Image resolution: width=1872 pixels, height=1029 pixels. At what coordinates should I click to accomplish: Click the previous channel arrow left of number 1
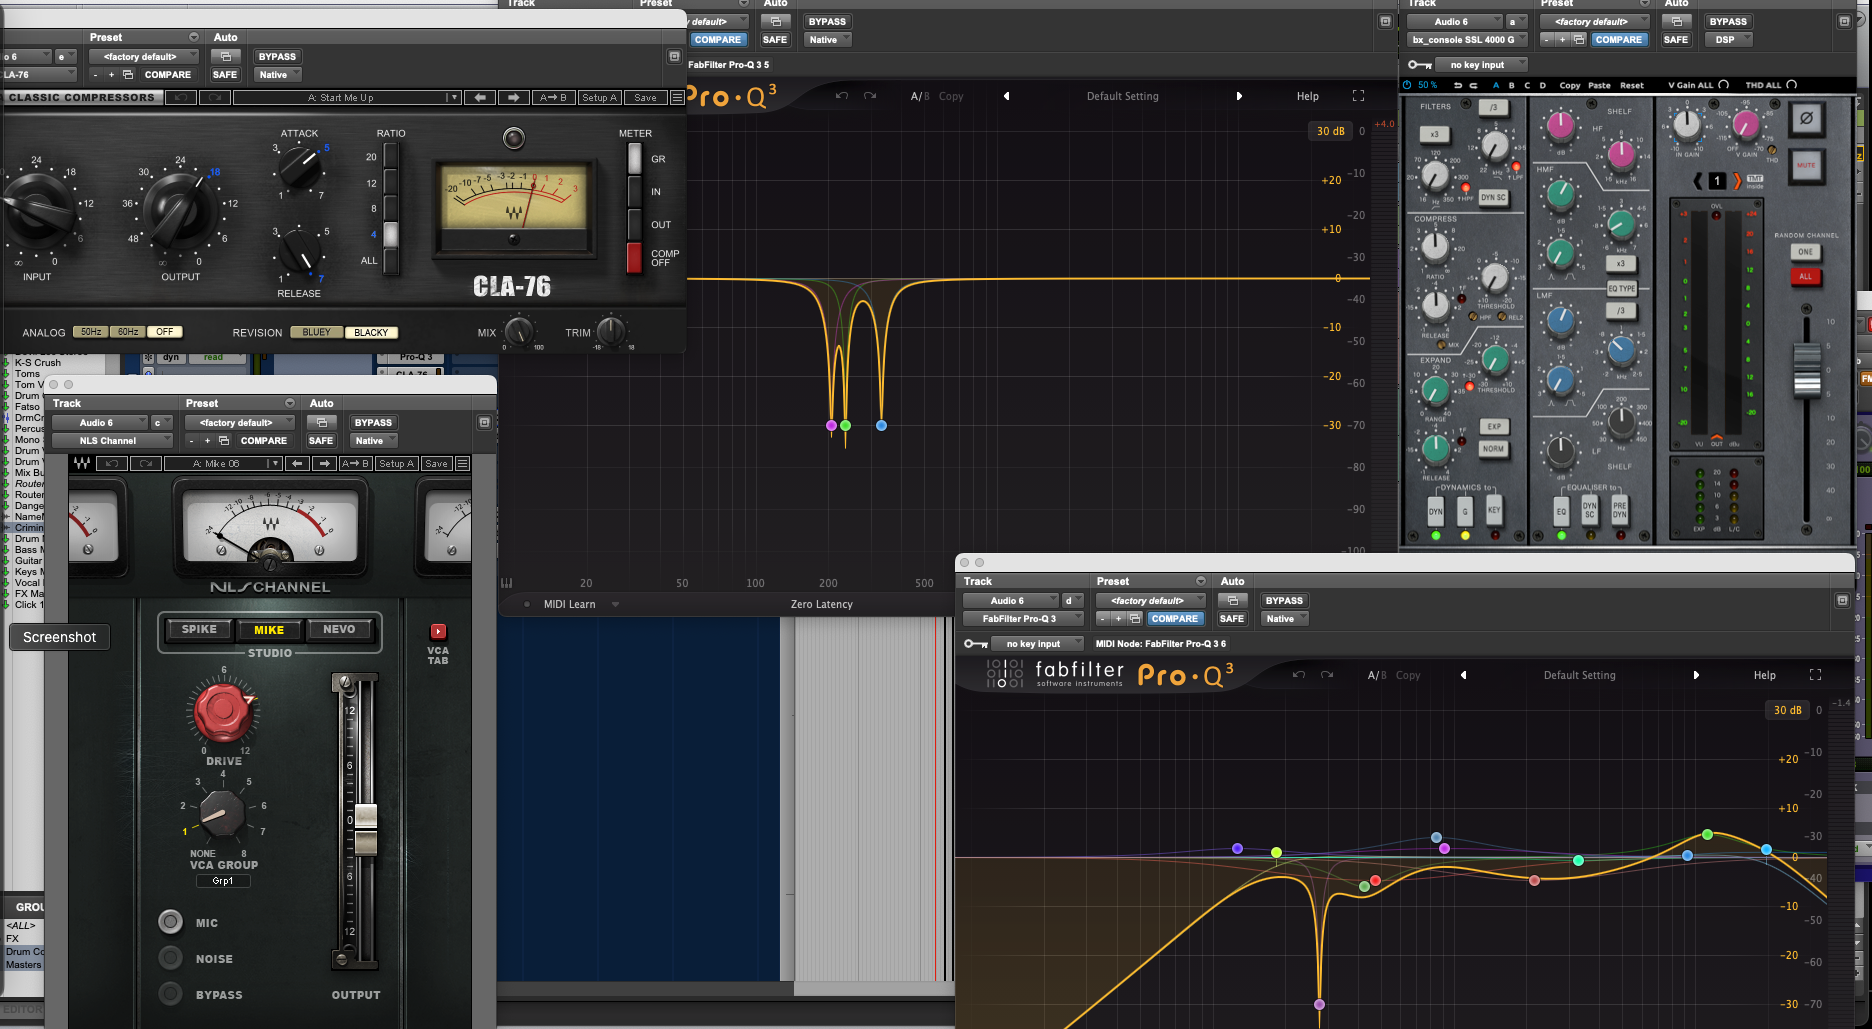point(1698,181)
